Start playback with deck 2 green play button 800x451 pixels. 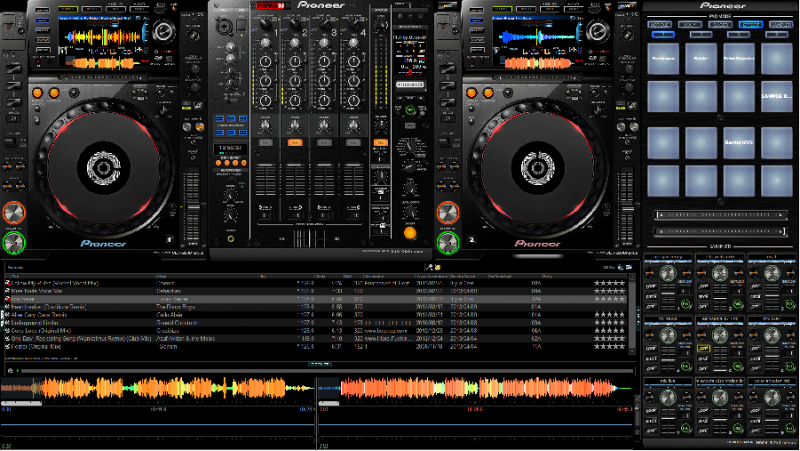tap(448, 243)
